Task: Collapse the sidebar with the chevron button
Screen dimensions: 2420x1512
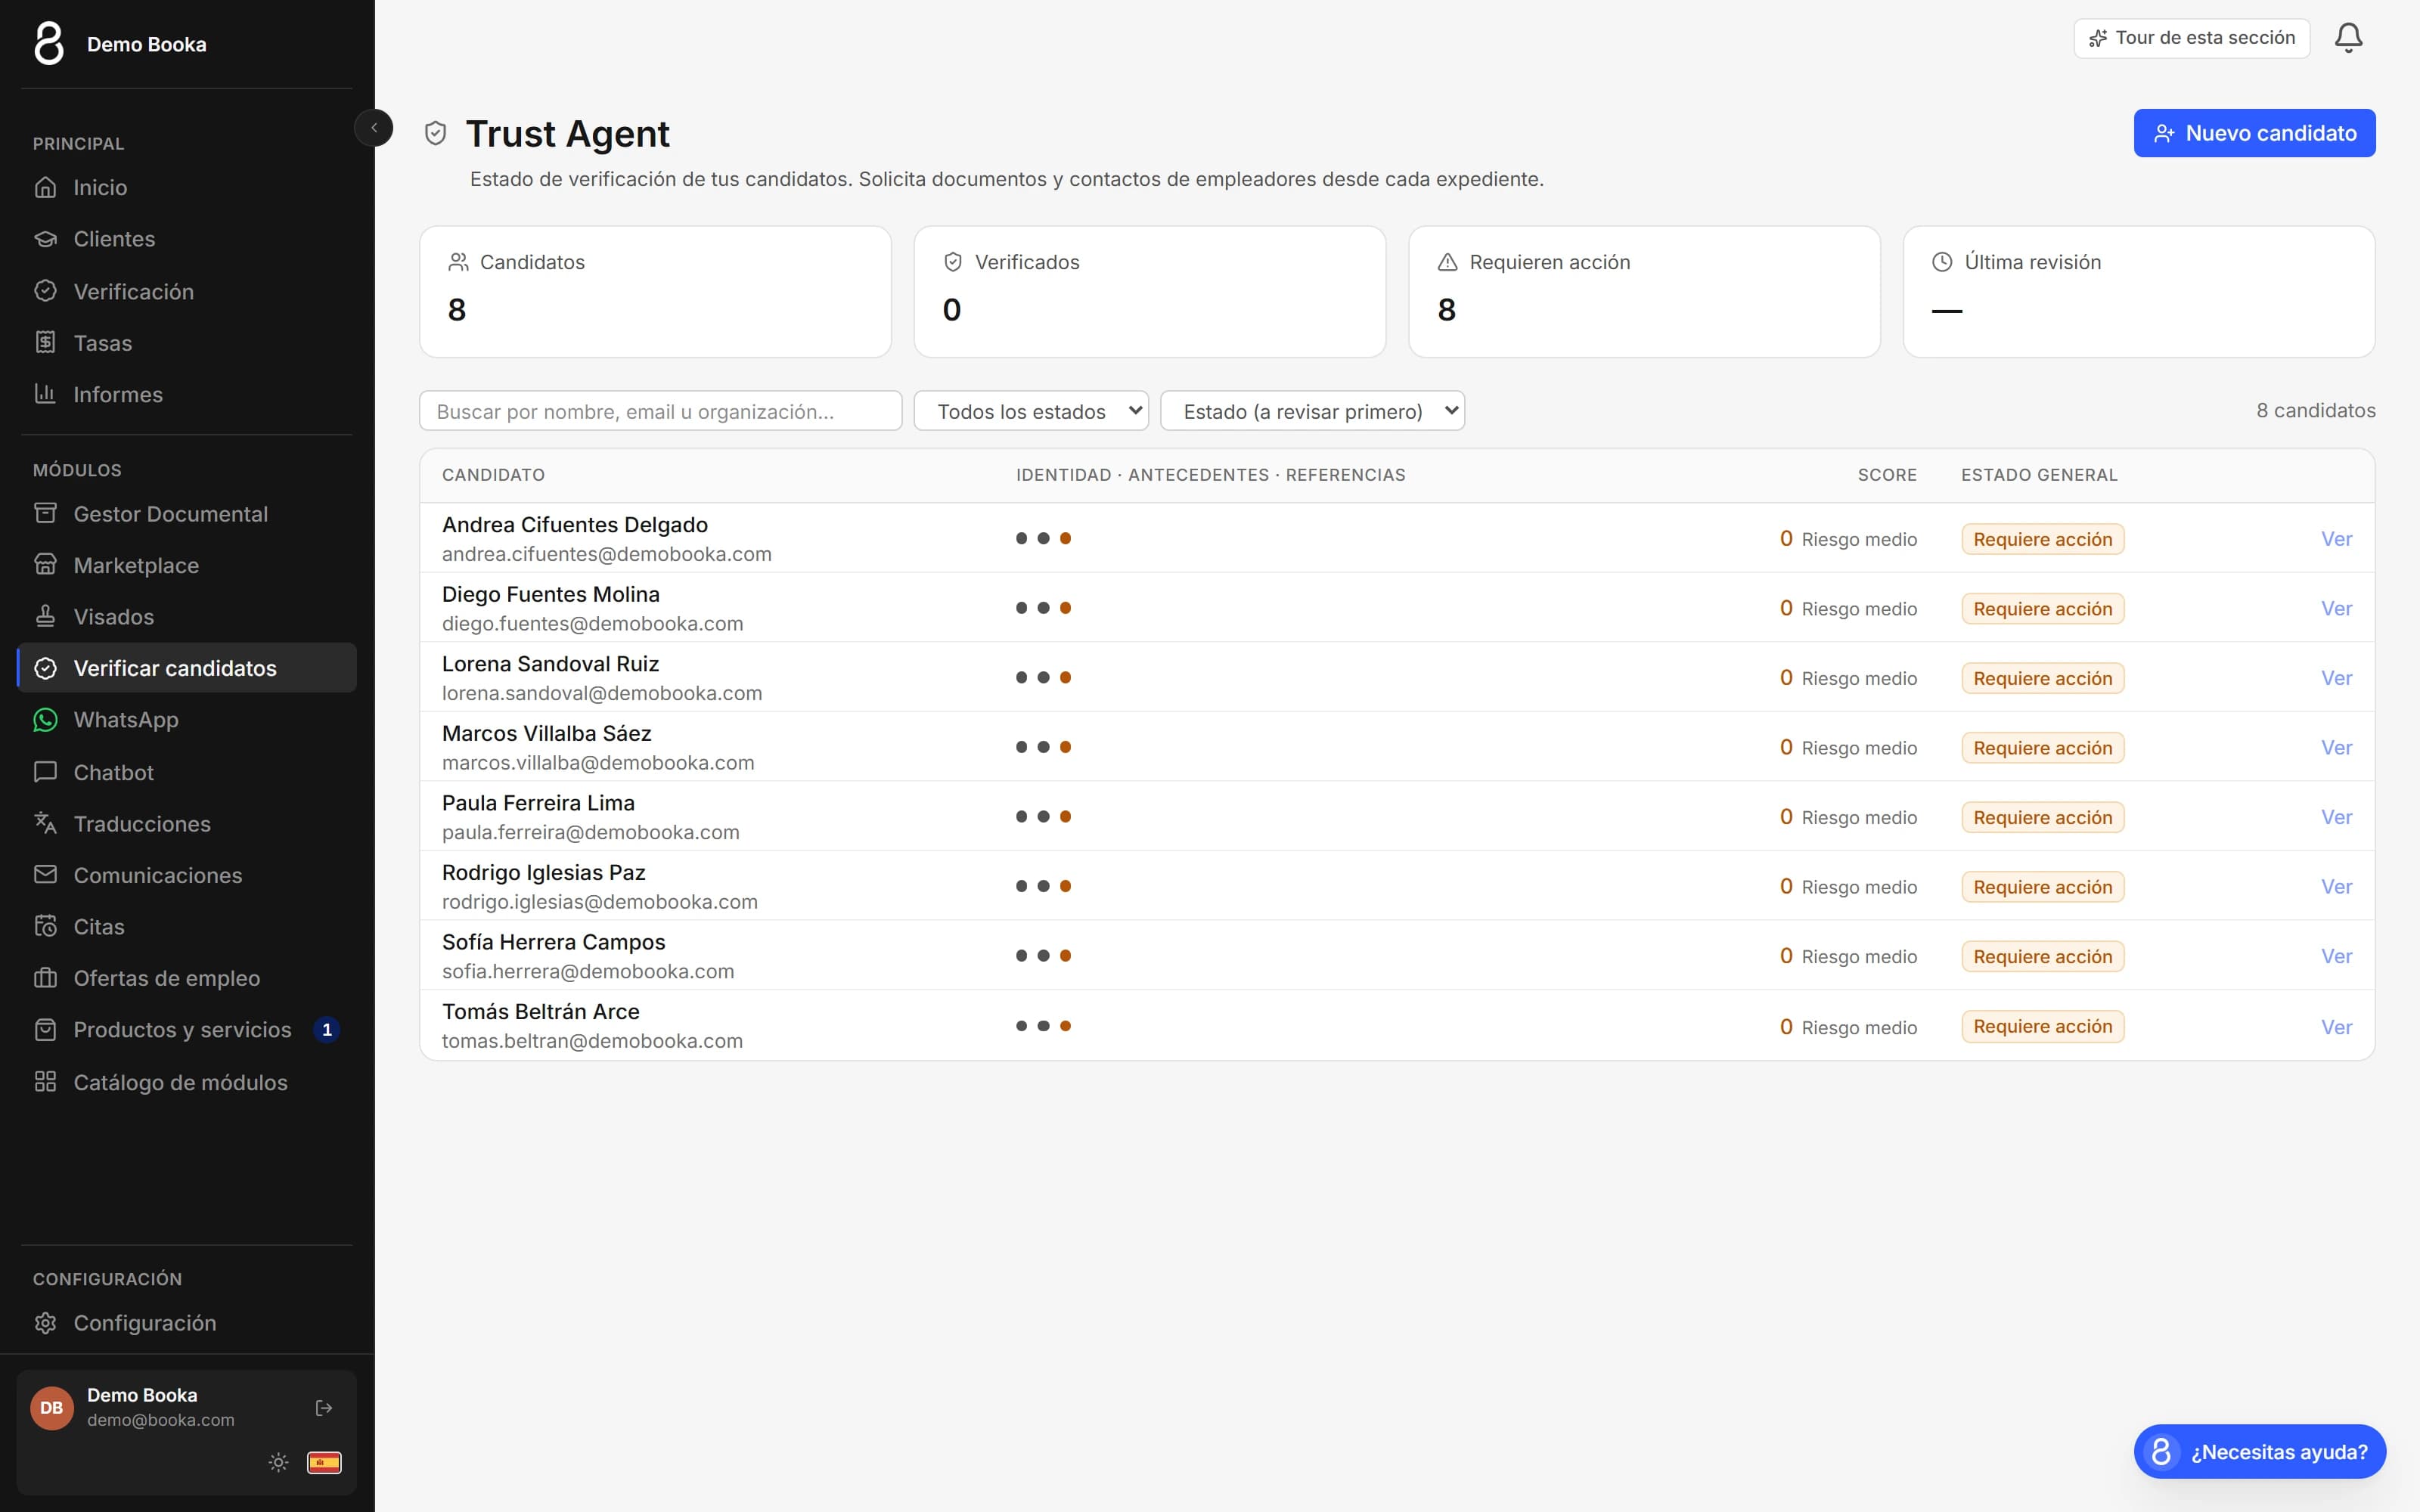Action: [x=374, y=128]
